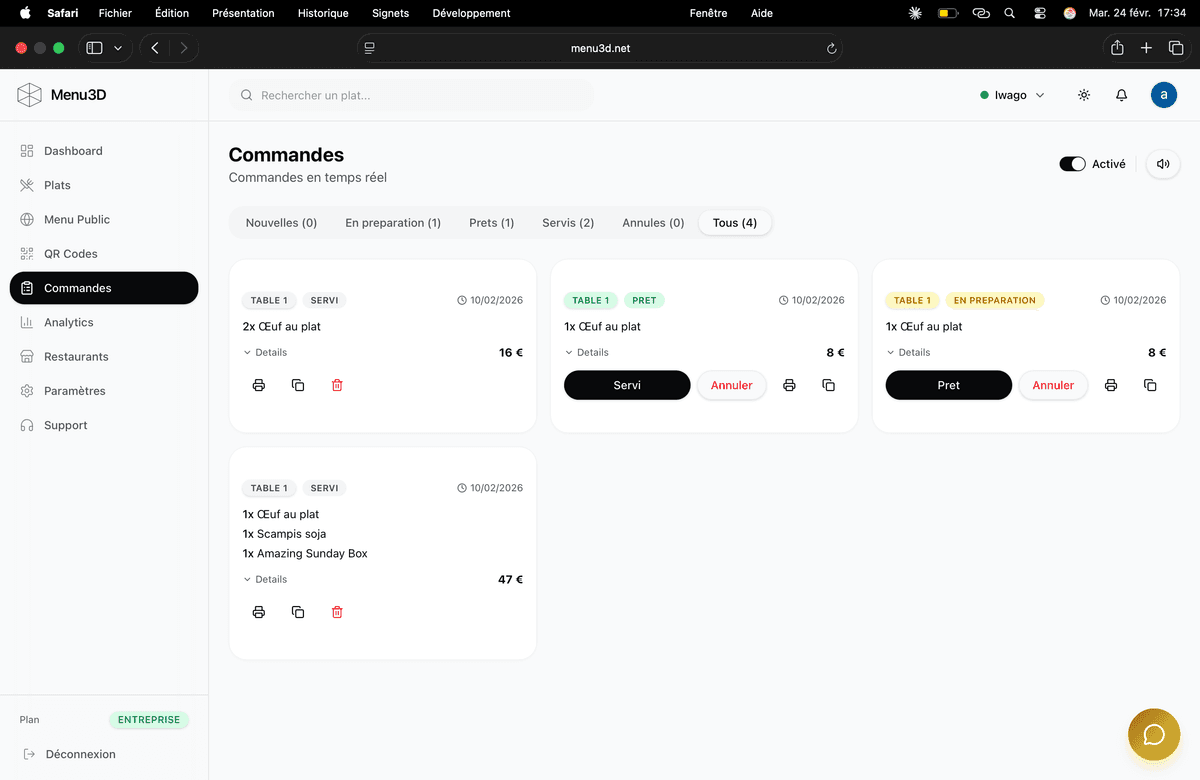Switch to the En preparation tab
Viewport: 1200px width, 780px height.
393,223
